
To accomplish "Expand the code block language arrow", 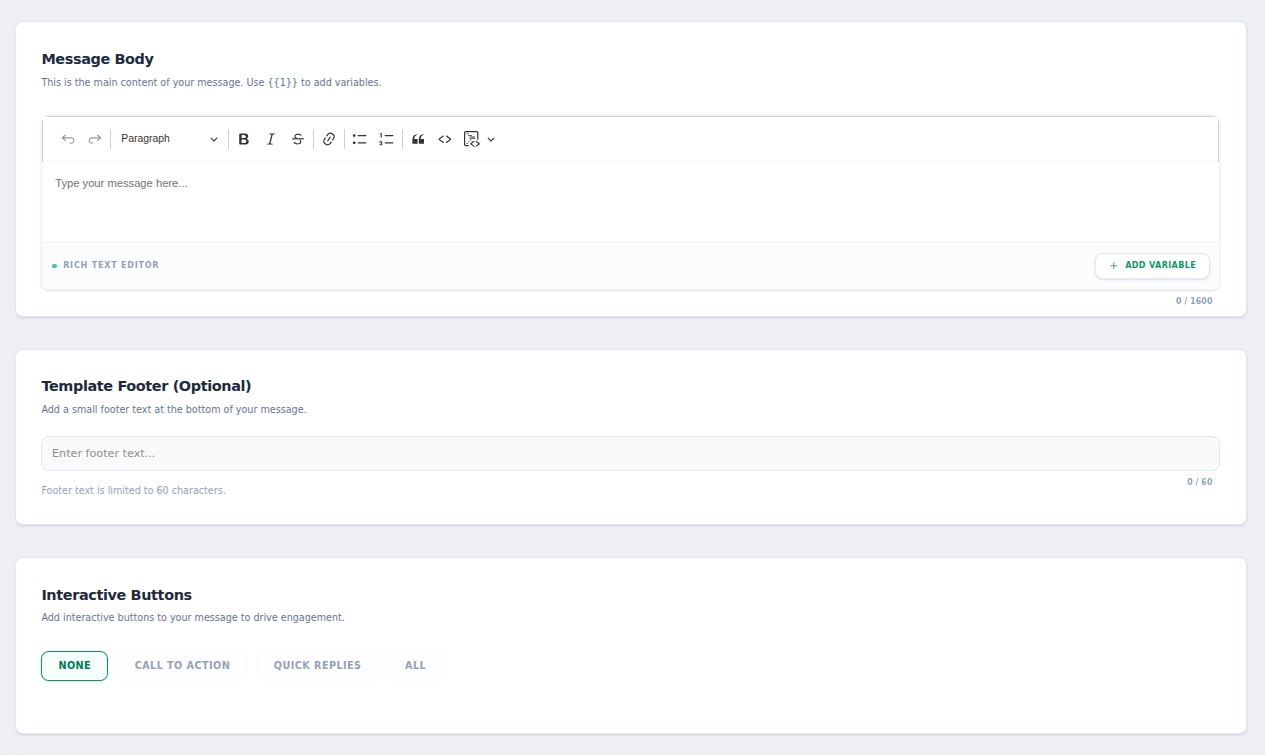I will click(x=491, y=139).
